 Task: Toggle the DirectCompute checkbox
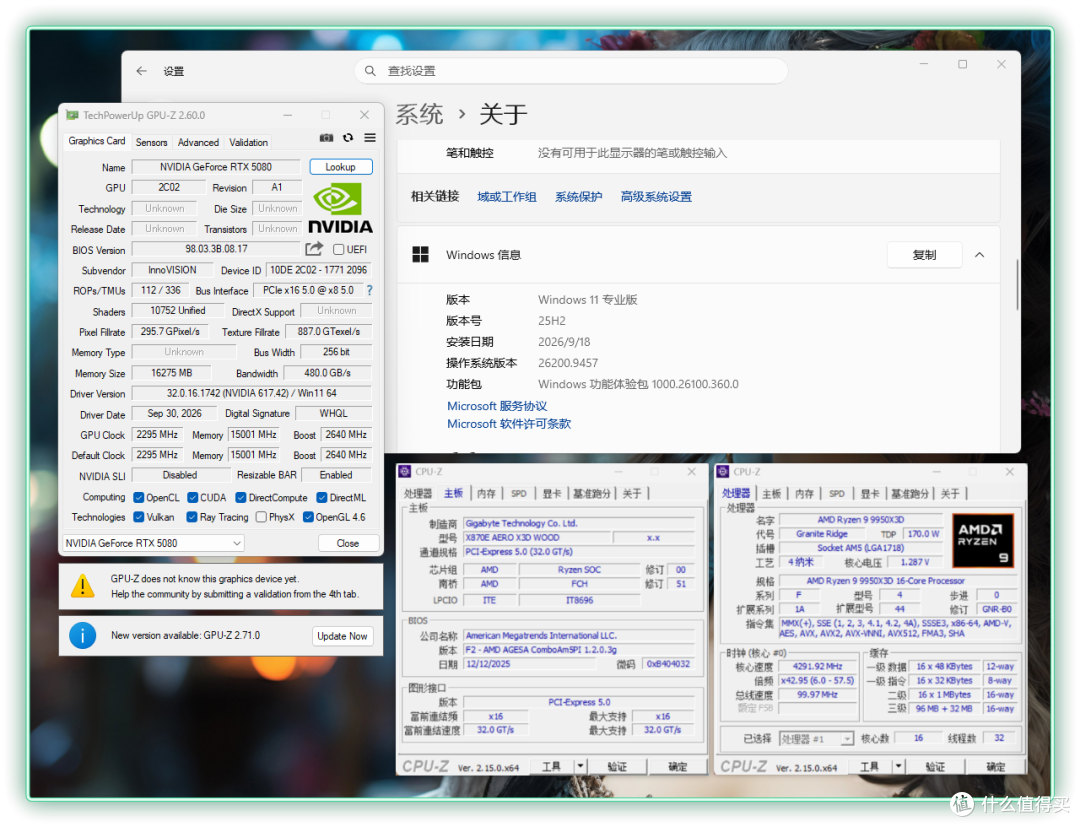241,497
